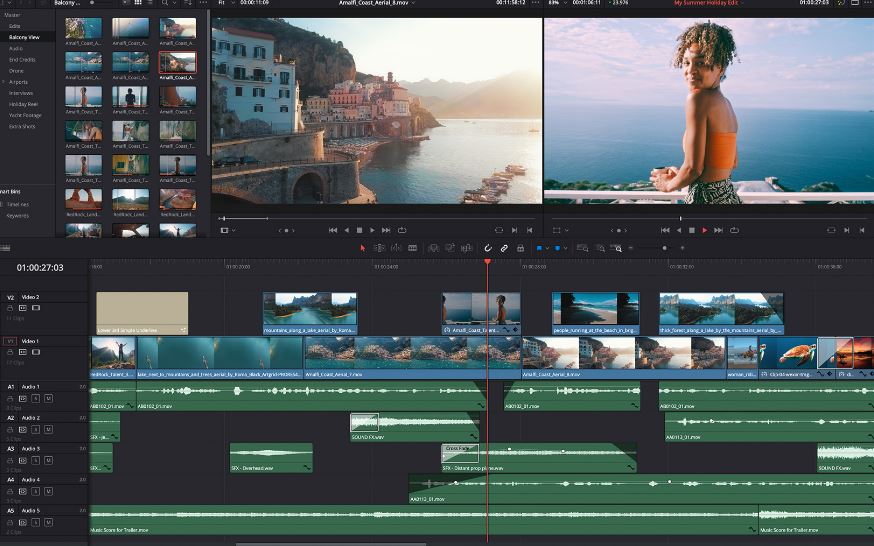This screenshot has height=546, width=874.
Task: Click the Detail Zoom icon
Action: (x=600, y=248)
